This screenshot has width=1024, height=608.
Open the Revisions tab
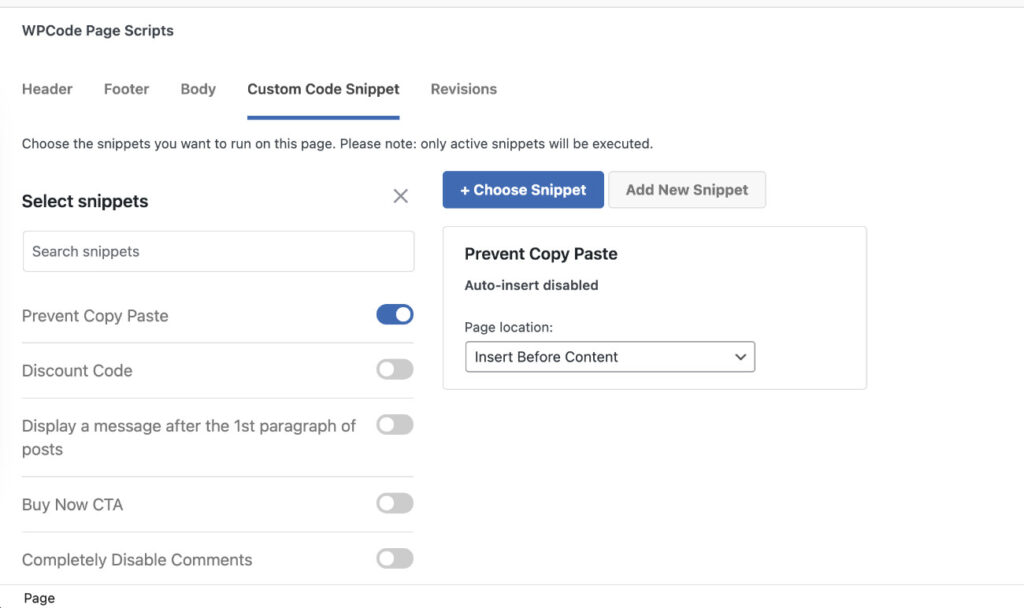click(x=463, y=89)
